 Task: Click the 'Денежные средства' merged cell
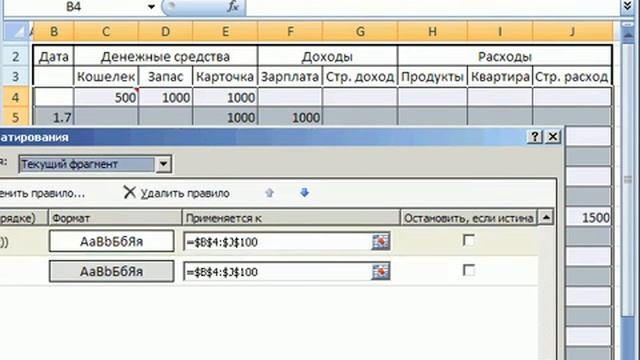(166, 56)
